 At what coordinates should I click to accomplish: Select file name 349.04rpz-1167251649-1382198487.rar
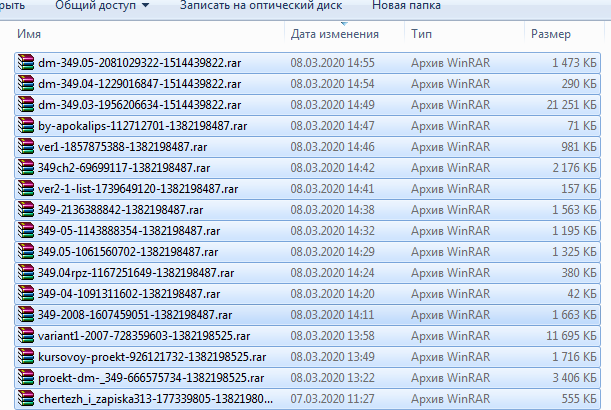(136, 274)
